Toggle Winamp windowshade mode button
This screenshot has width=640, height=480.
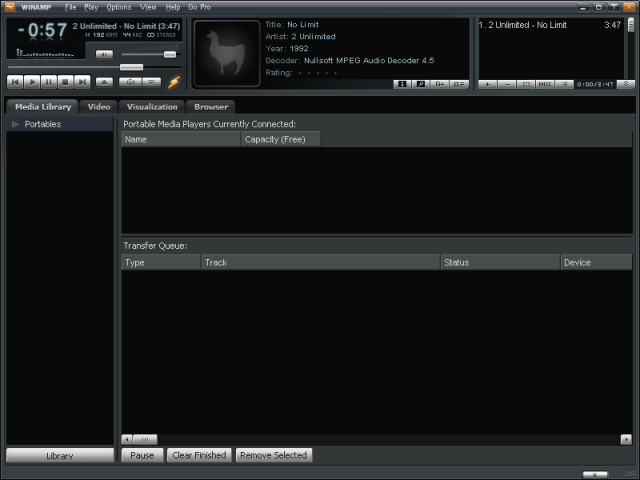(614, 7)
